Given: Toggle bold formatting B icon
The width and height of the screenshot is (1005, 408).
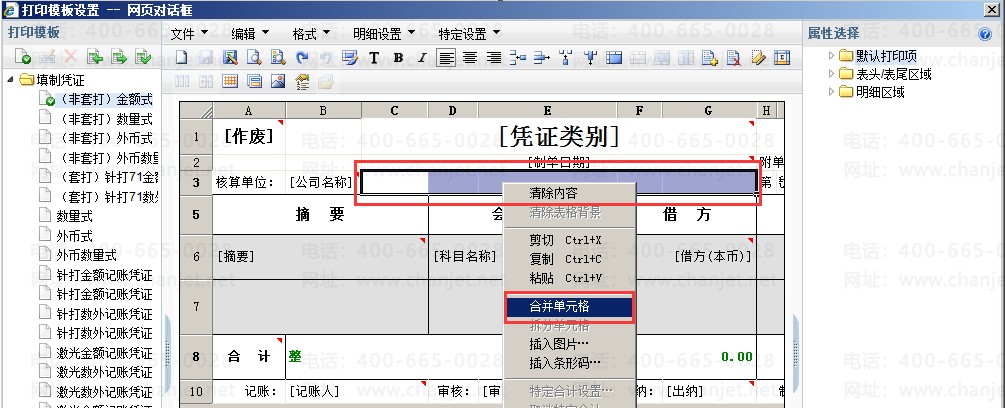Looking at the screenshot, I should tap(398, 58).
